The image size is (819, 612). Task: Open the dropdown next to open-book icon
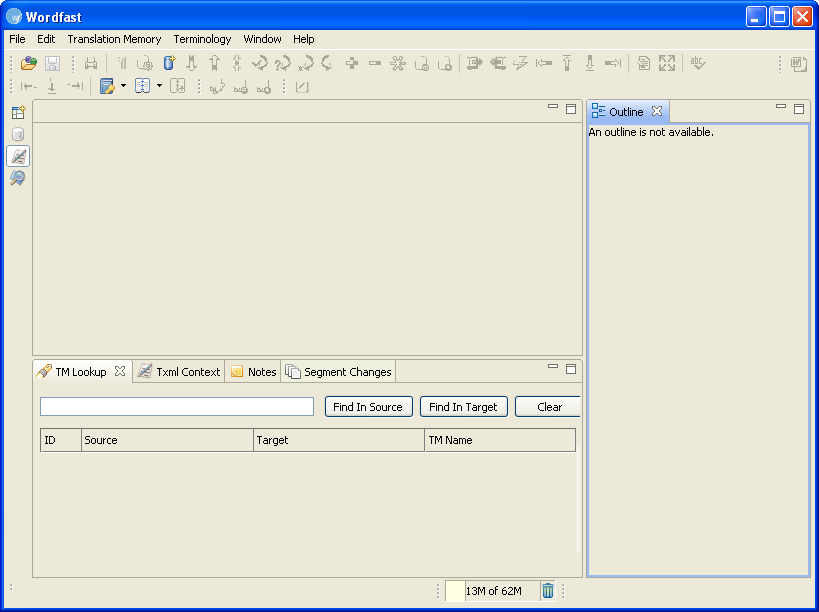pos(159,86)
